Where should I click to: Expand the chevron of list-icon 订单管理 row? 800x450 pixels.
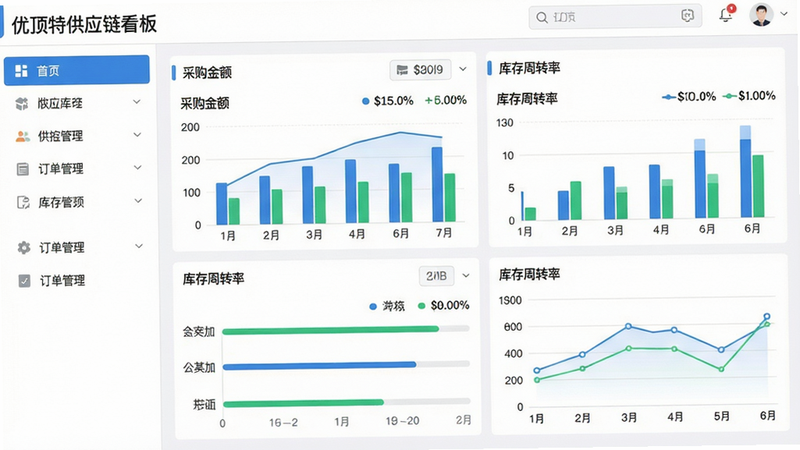[138, 167]
